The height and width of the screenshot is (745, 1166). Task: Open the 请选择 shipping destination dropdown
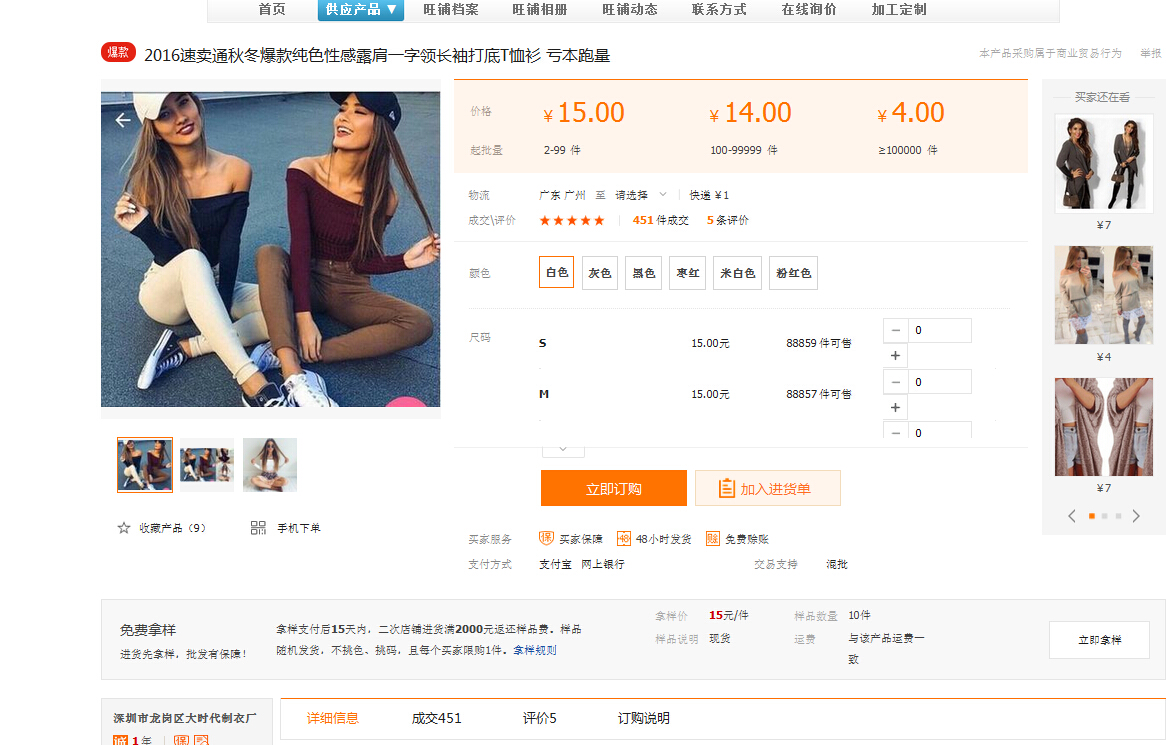(640, 195)
